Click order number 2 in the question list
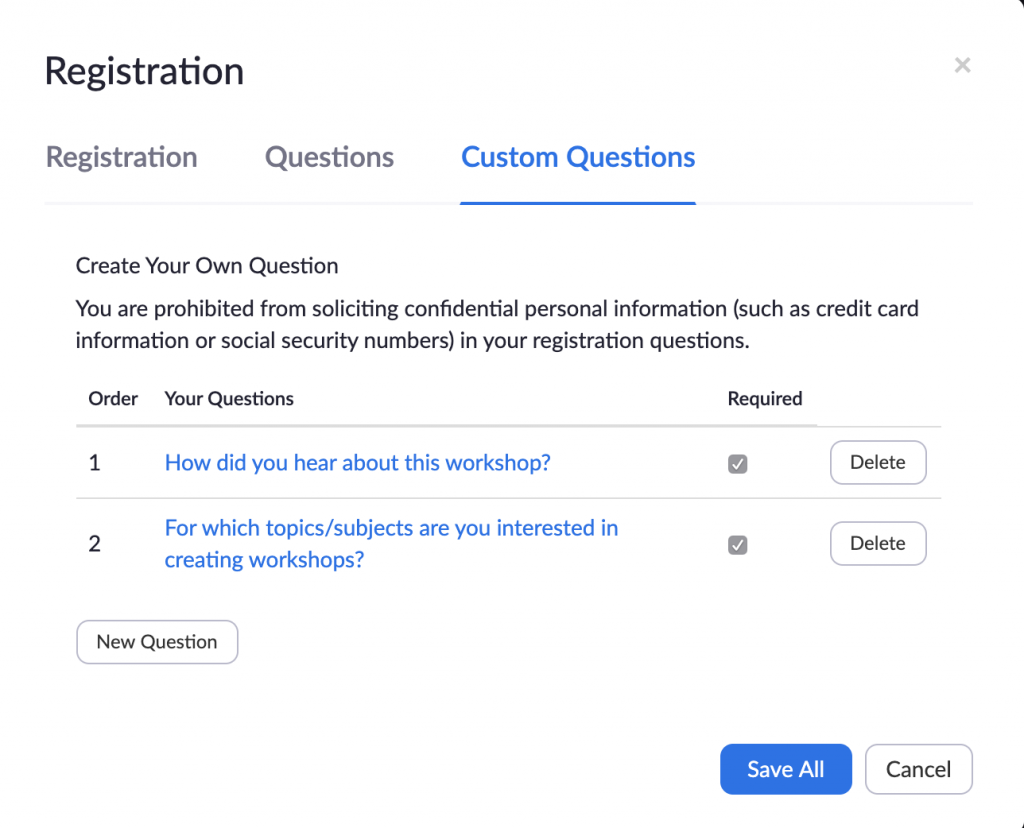This screenshot has height=828, width=1024. [95, 544]
